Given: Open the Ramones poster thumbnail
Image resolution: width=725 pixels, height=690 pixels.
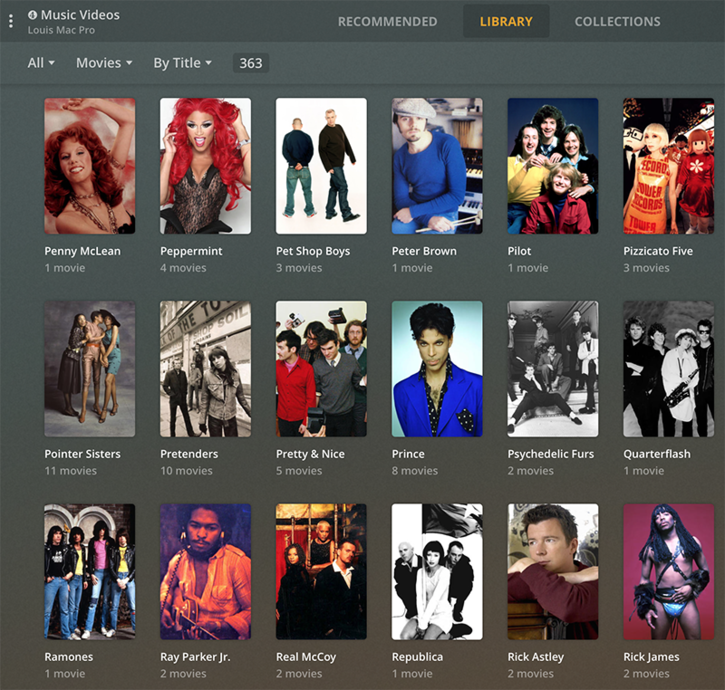Looking at the screenshot, I should (90, 572).
